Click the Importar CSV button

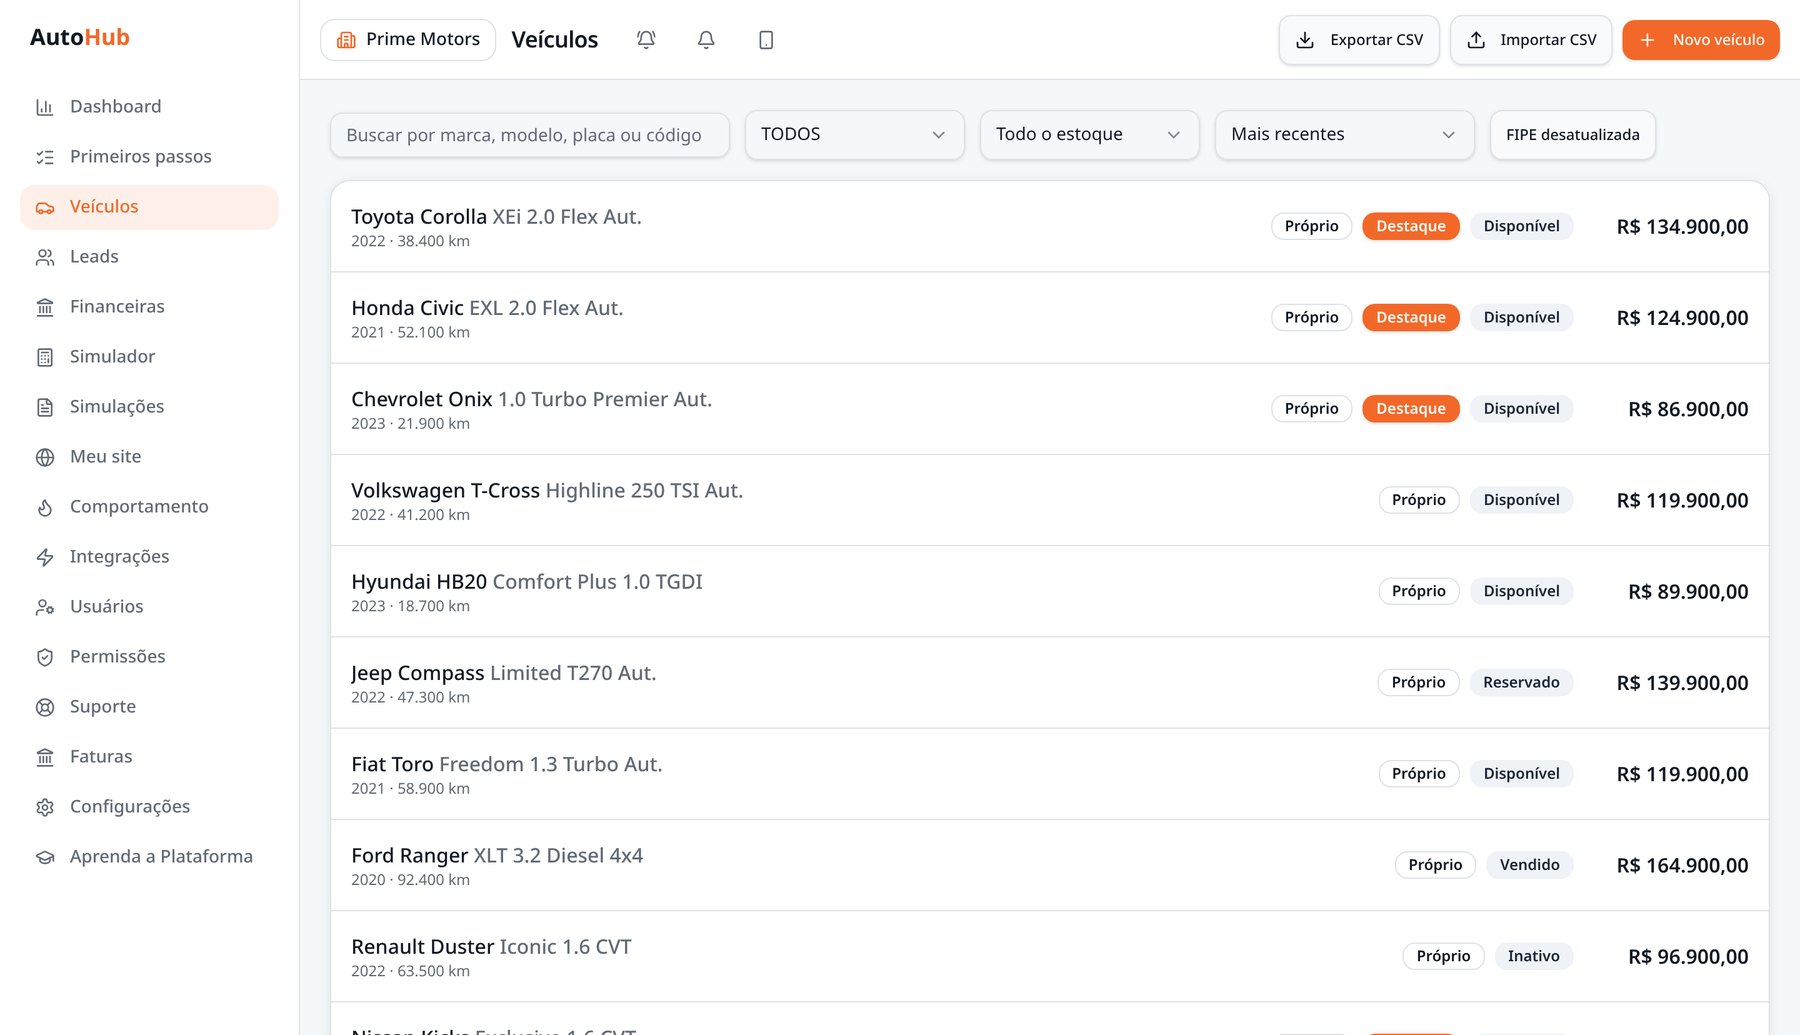coord(1530,40)
